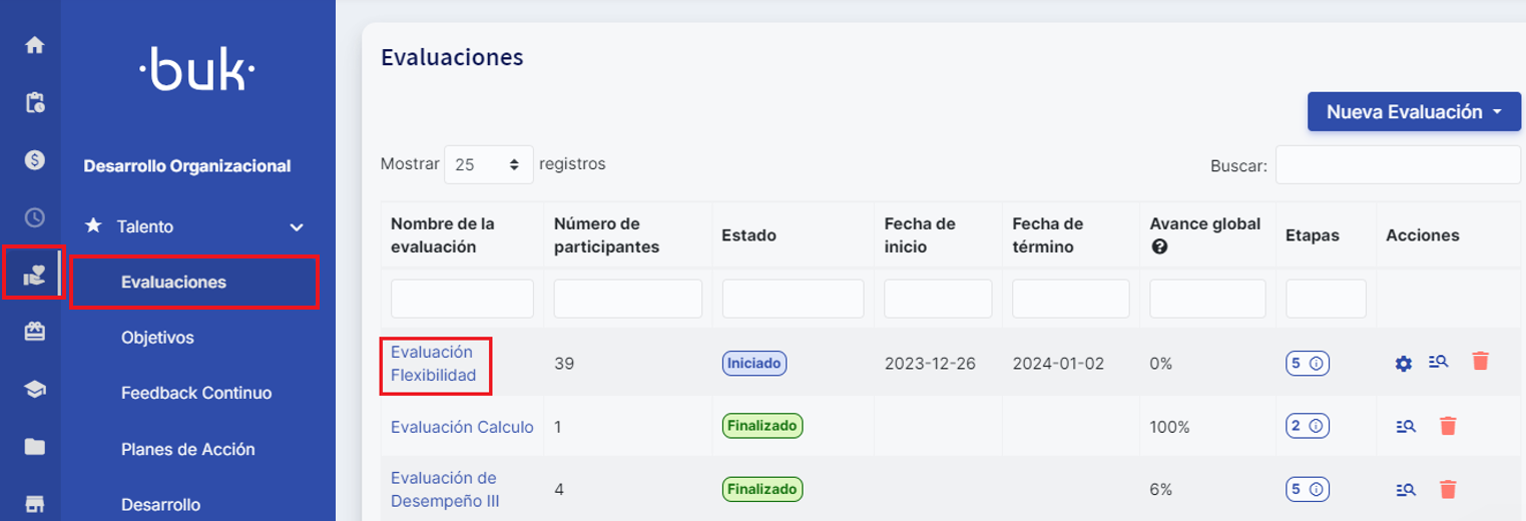Collapse the Talento menu chevron
Viewport: 1526px width, 521px height.
(296, 227)
